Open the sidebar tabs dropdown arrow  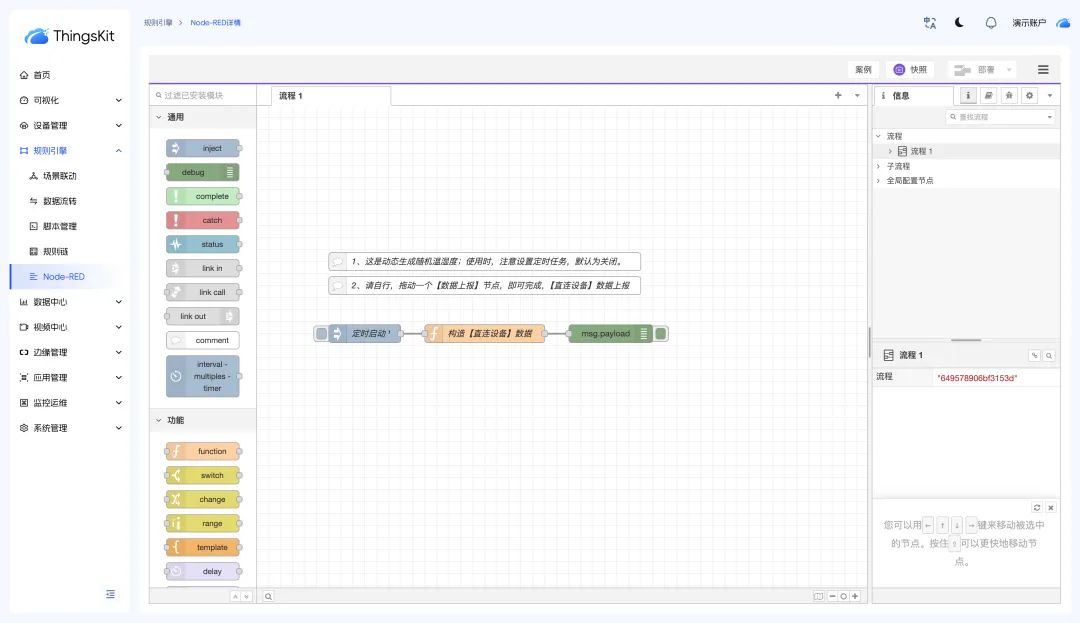(1050, 96)
